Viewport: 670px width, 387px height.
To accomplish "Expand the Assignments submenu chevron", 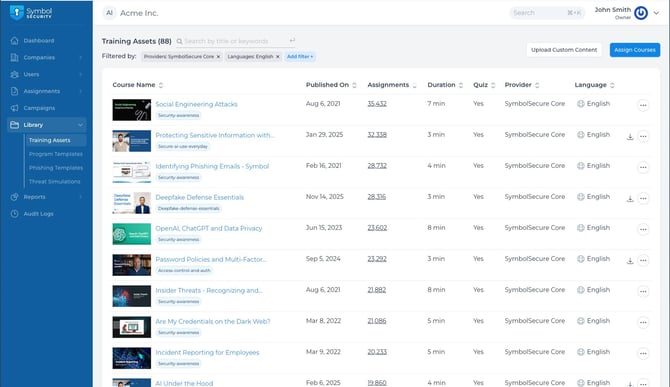I will tap(80, 91).
